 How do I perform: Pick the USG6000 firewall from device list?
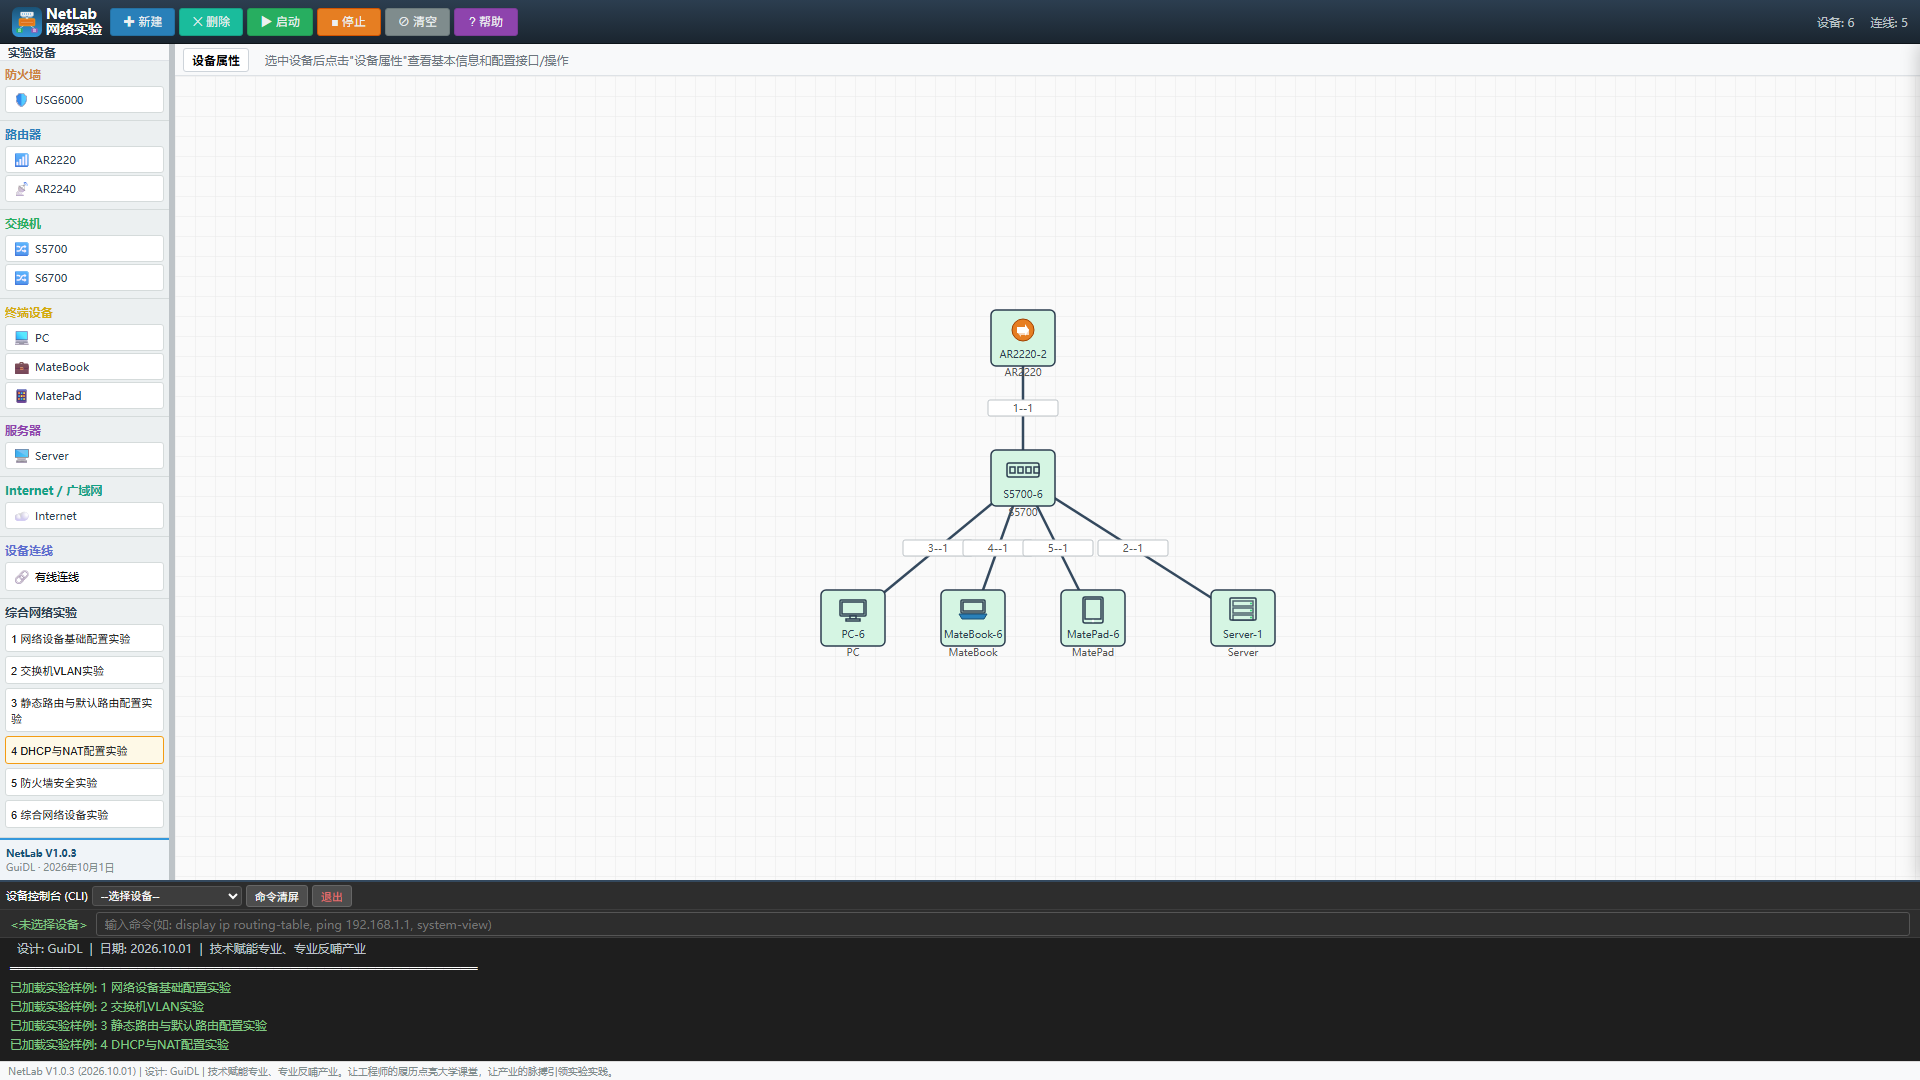(x=84, y=100)
